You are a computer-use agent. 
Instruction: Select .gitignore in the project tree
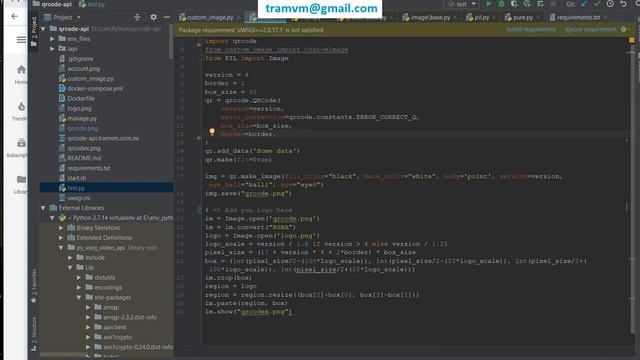pos(76,59)
